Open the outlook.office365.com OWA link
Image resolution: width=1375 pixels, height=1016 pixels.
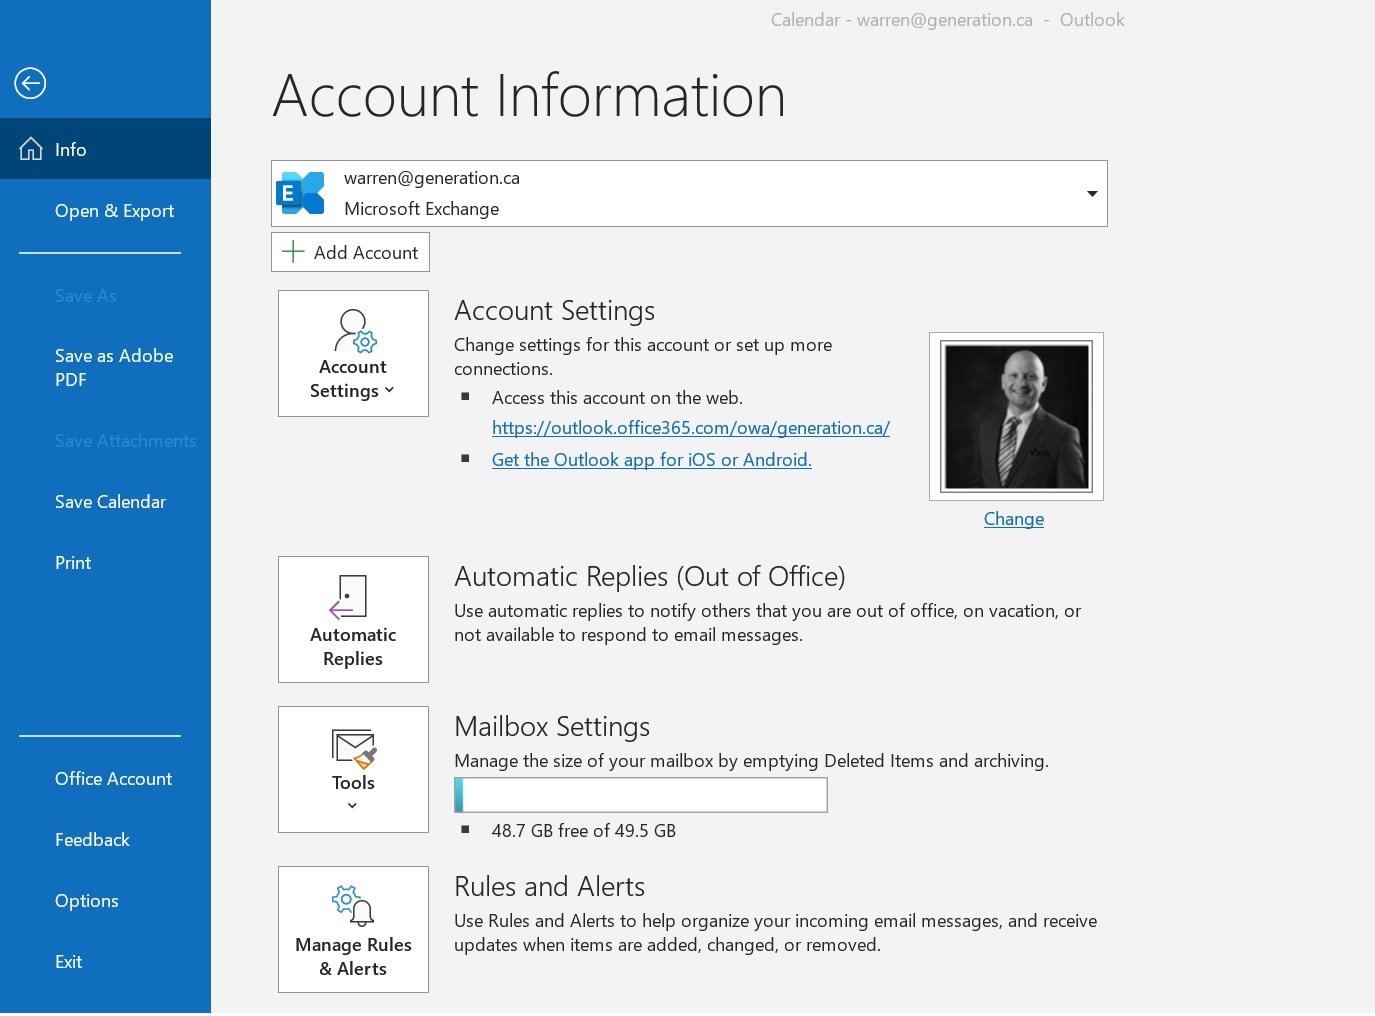point(691,428)
